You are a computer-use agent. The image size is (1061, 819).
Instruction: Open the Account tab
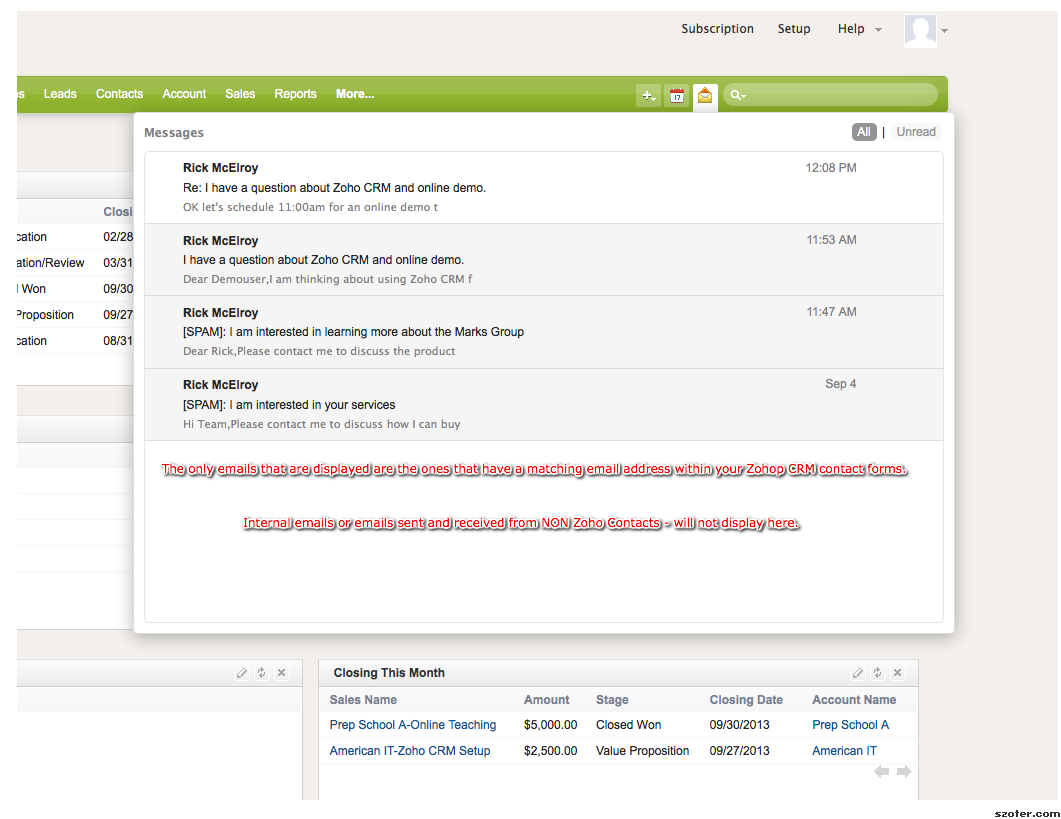point(184,94)
